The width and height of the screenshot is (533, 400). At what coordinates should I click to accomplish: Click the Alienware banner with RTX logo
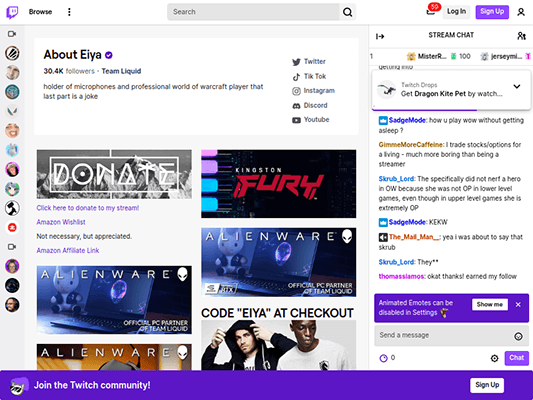pyautogui.click(x=279, y=262)
